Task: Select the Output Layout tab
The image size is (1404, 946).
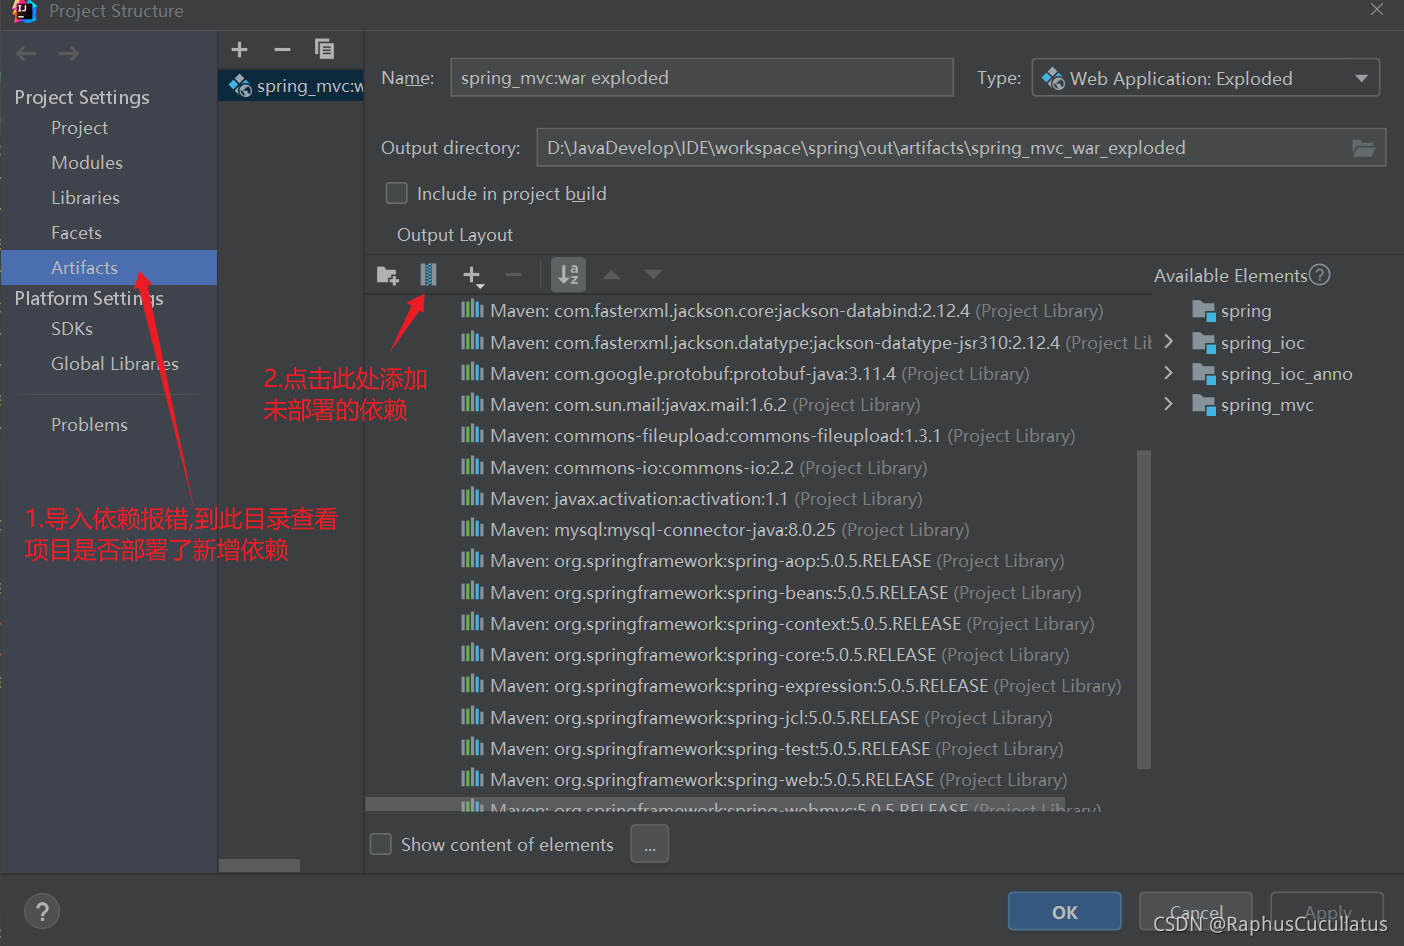Action: pos(455,235)
